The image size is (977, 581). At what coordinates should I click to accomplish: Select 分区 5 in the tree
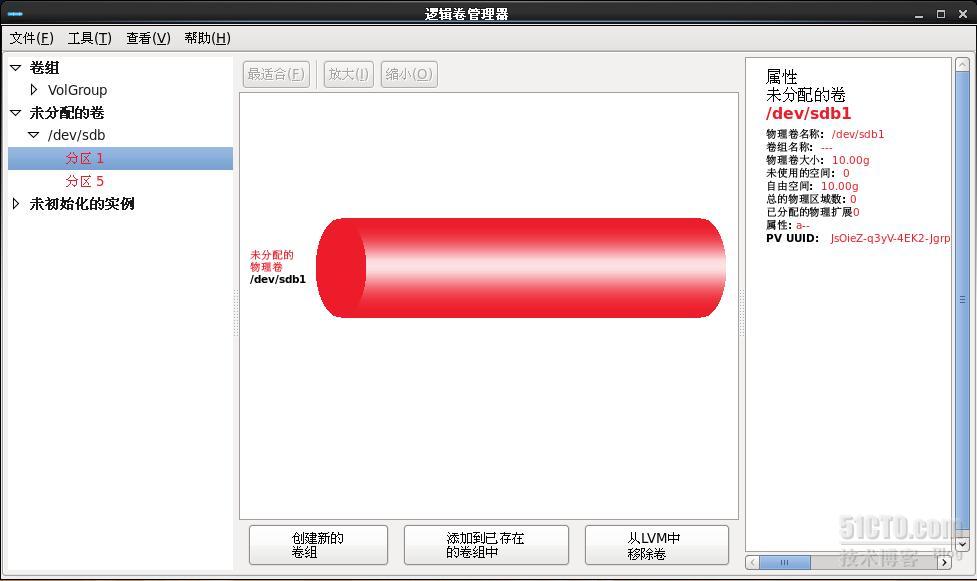point(84,181)
